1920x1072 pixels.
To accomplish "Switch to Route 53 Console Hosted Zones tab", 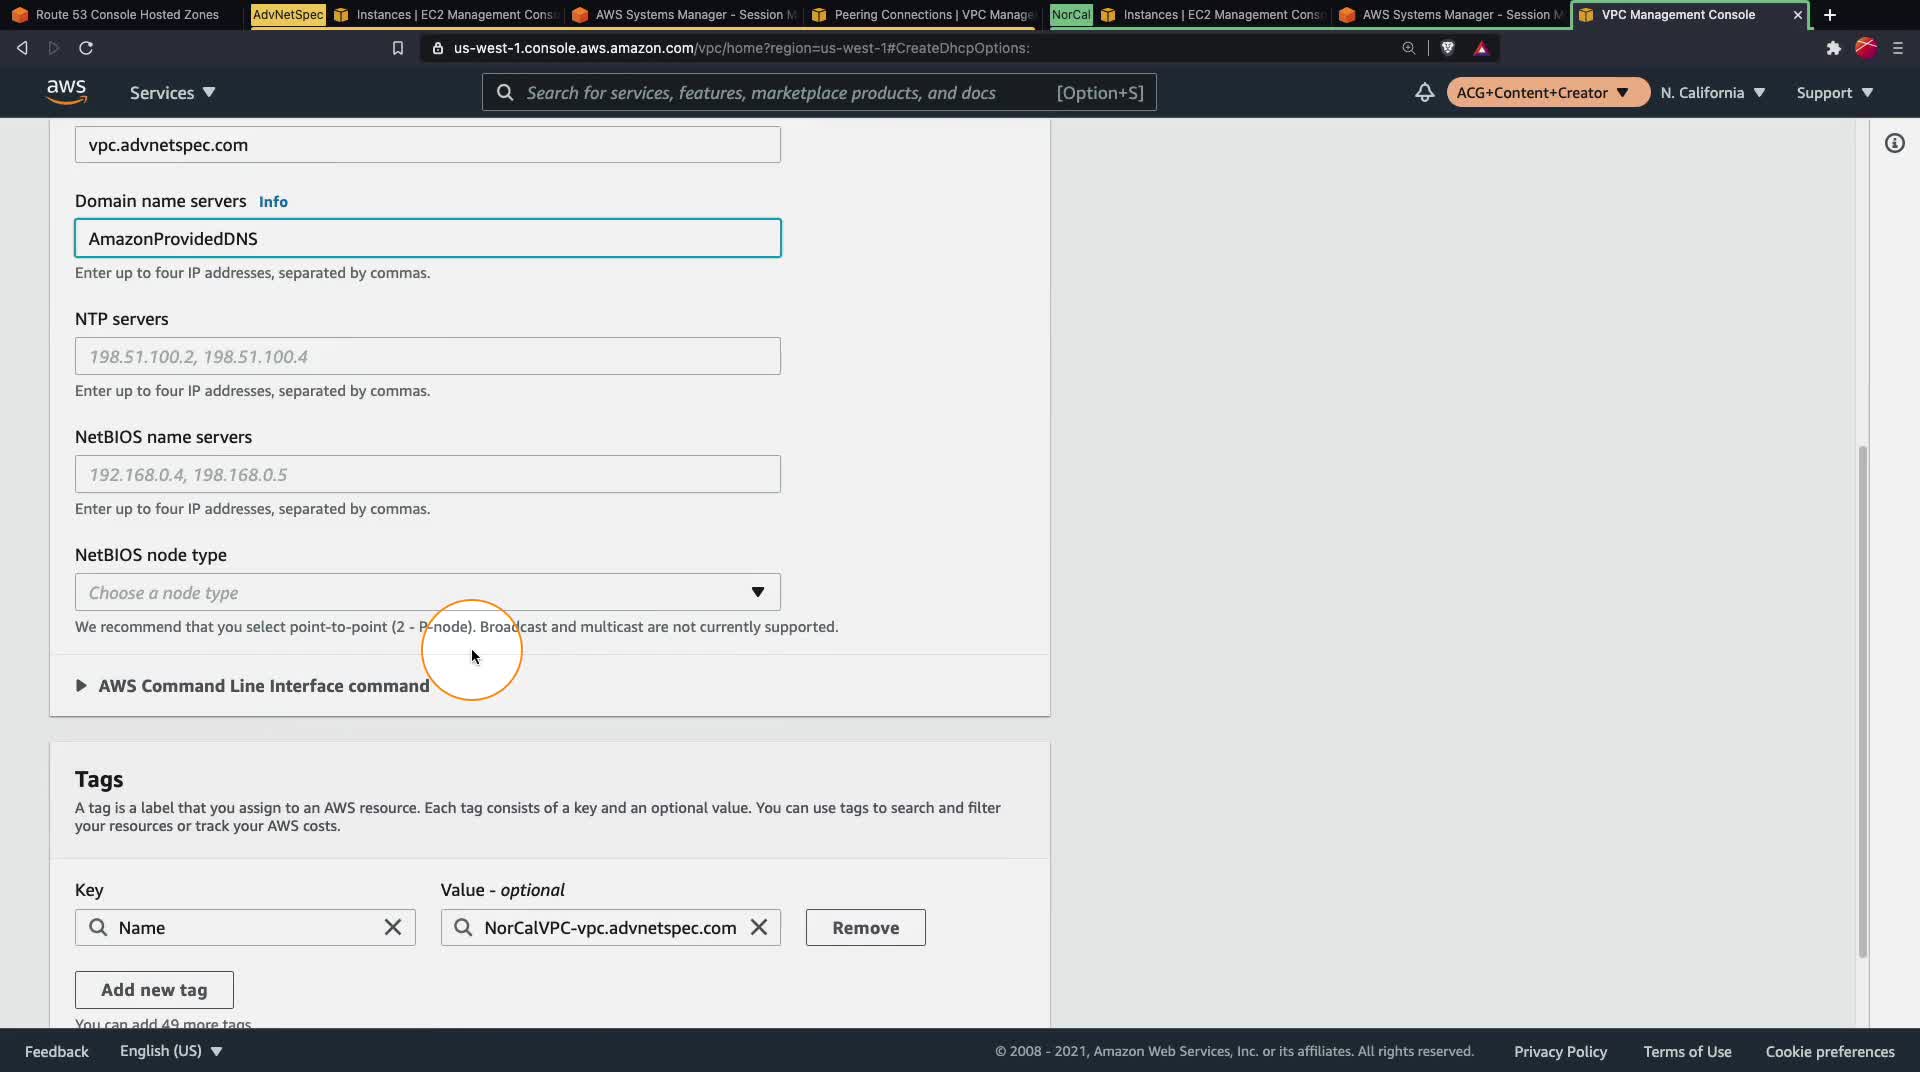I will pyautogui.click(x=116, y=15).
